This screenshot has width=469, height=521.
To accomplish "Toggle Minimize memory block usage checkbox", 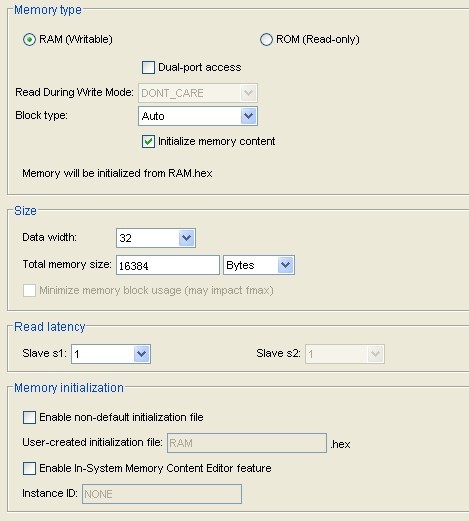I will tap(29, 290).
